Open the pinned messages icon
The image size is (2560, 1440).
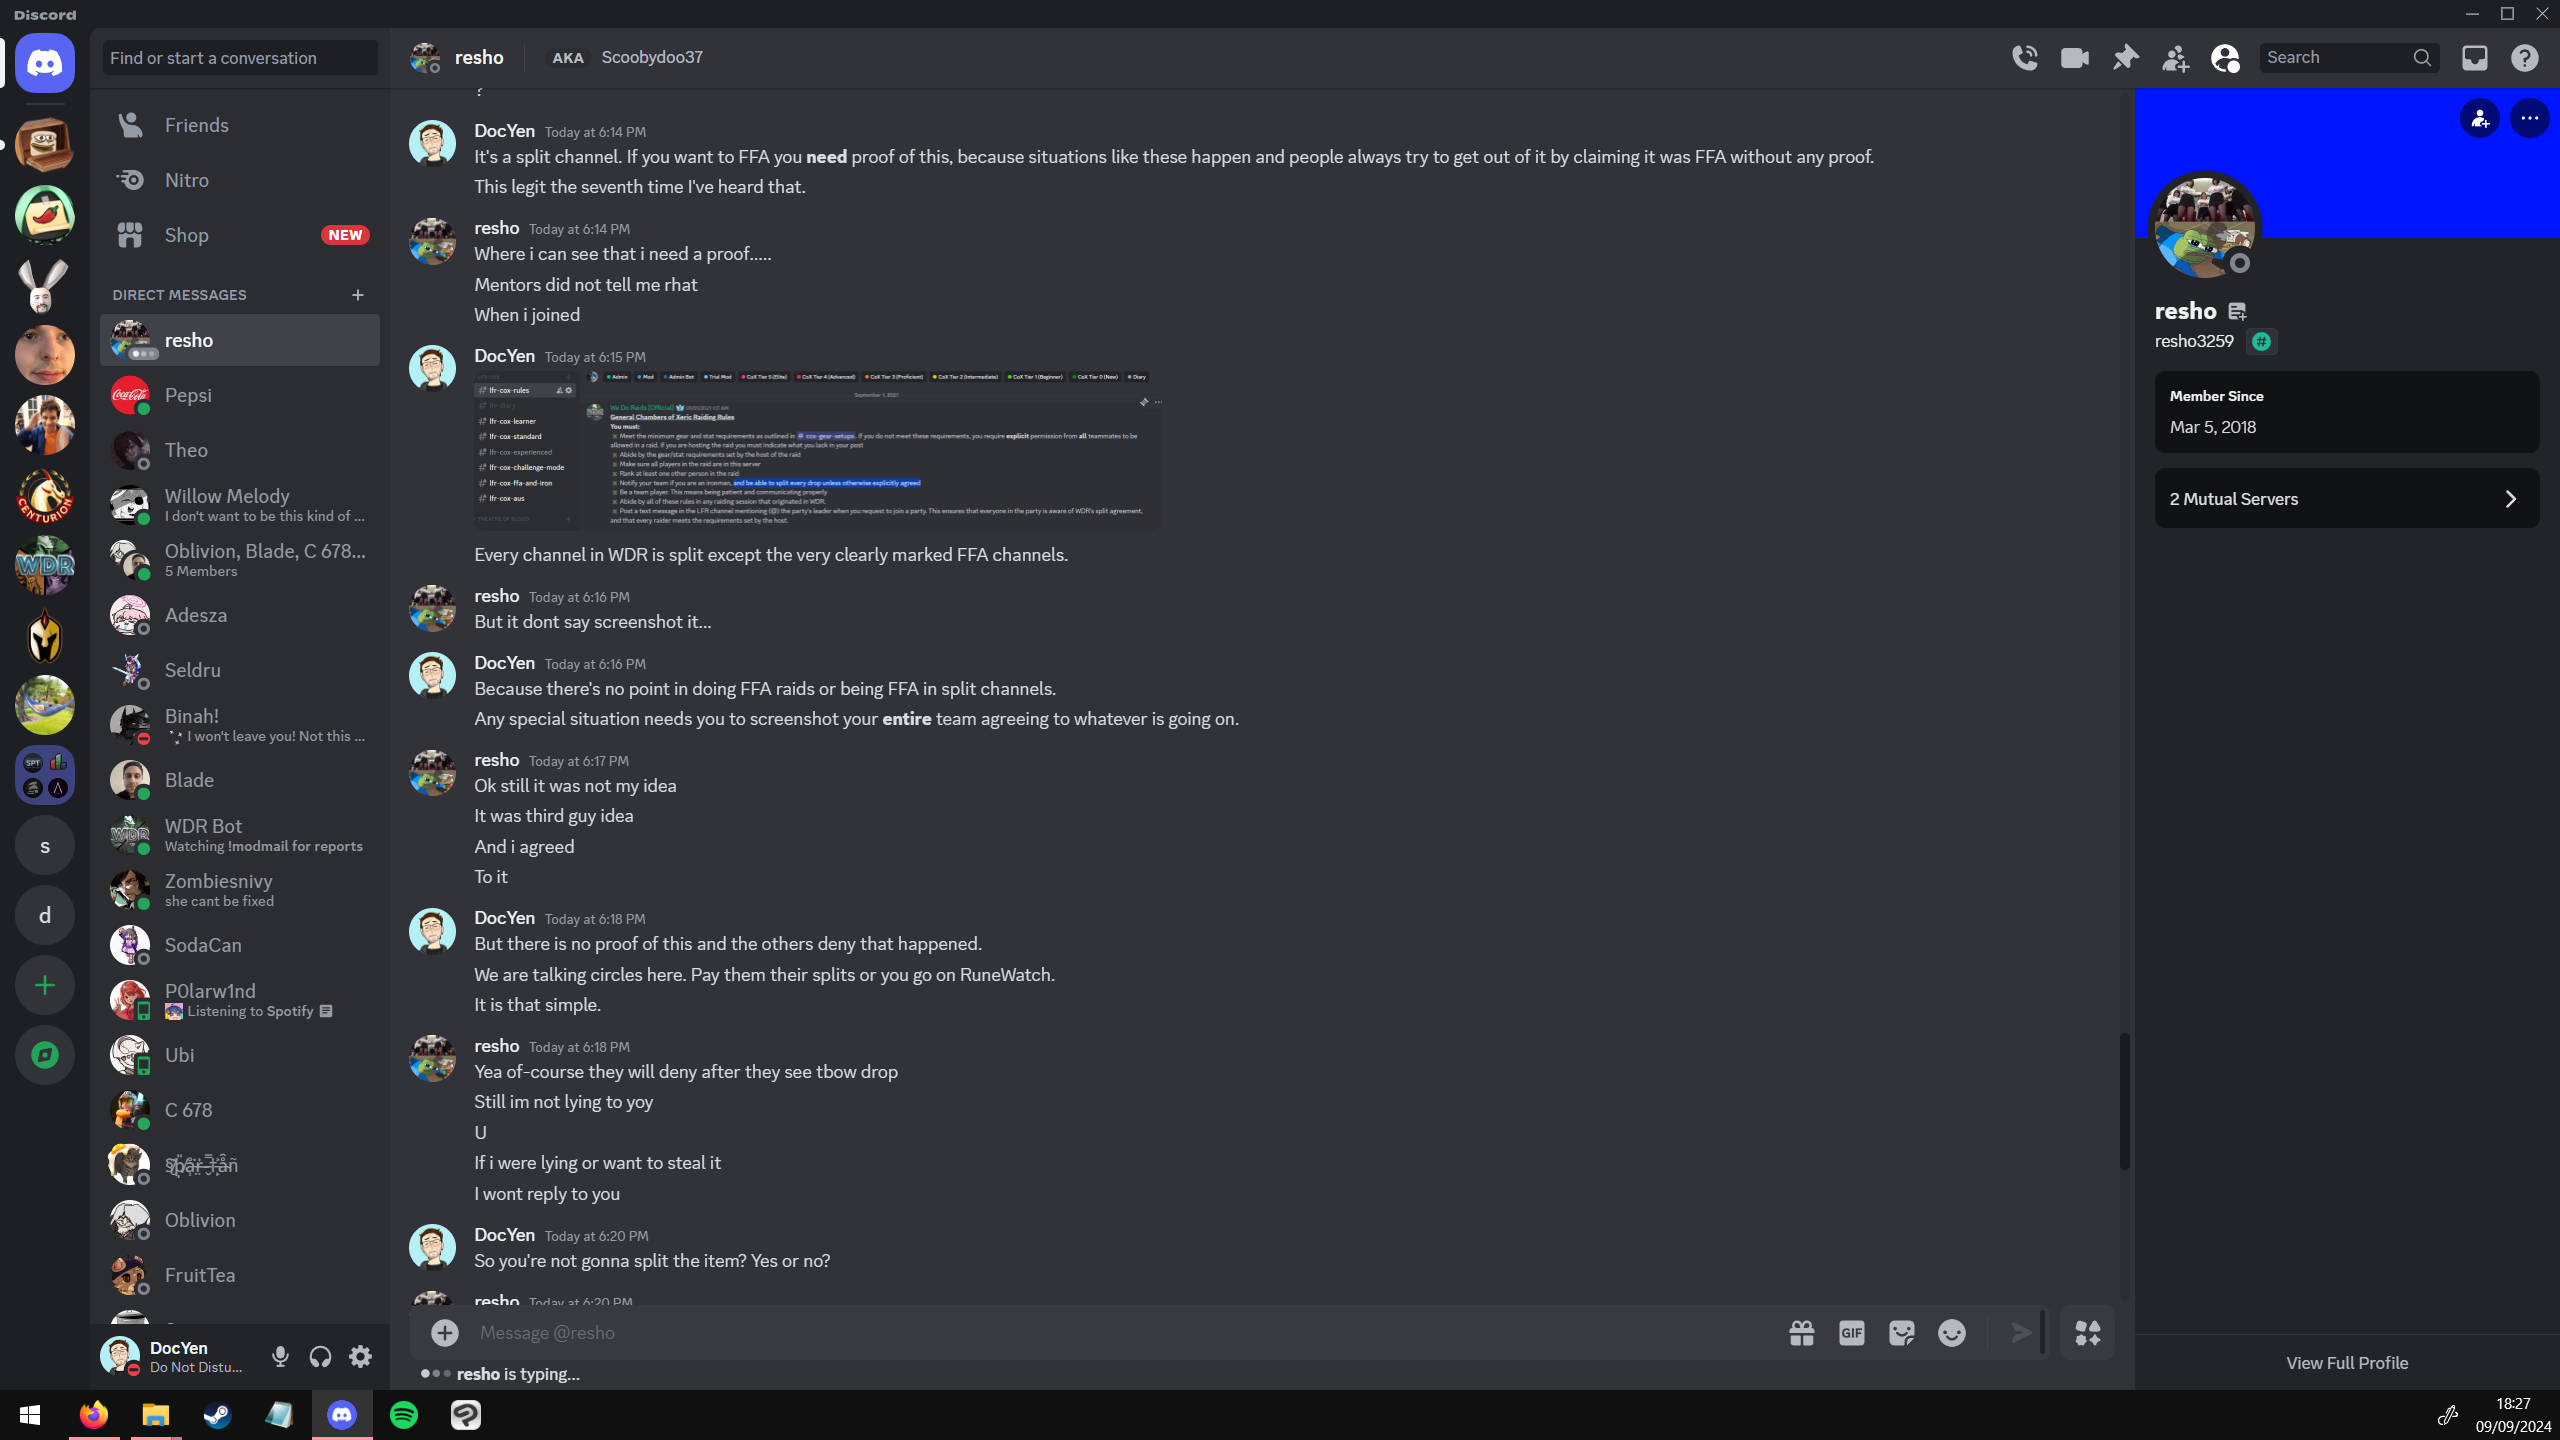coord(2124,58)
